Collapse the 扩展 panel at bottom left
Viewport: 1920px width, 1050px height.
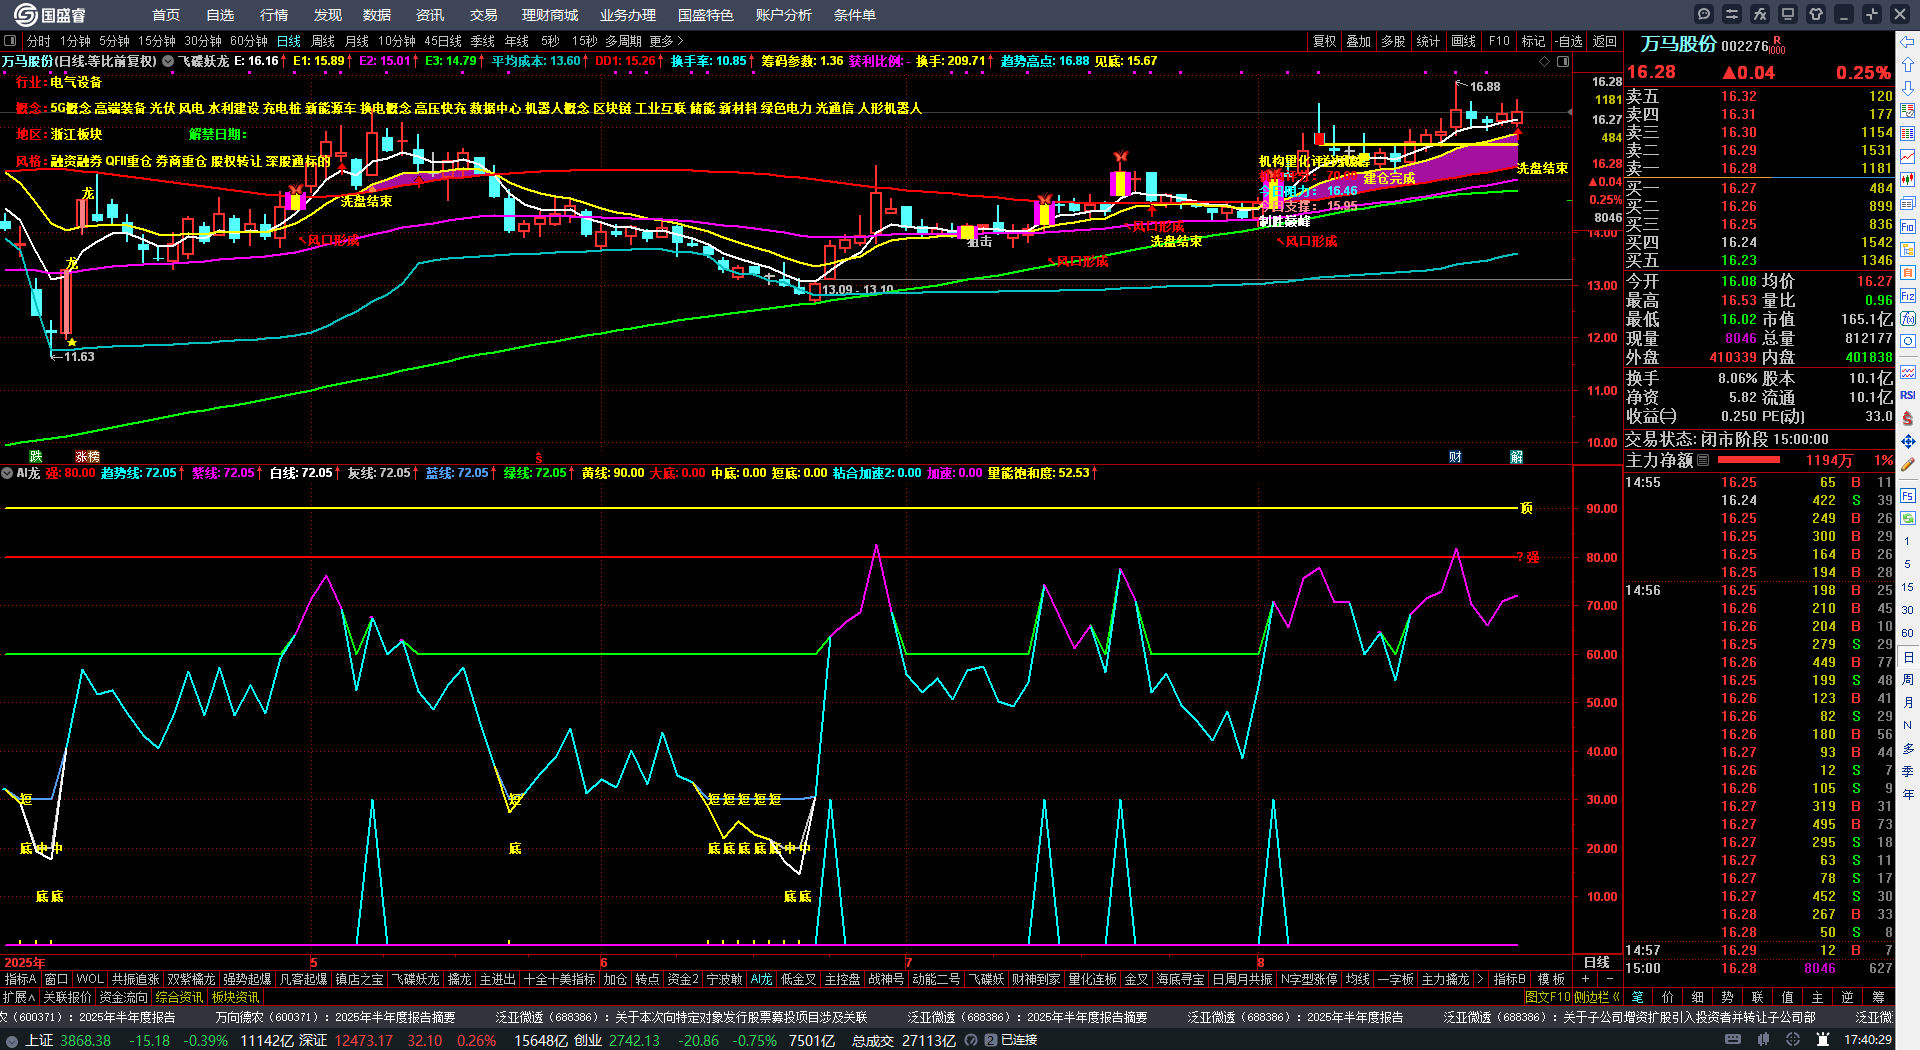tap(19, 997)
